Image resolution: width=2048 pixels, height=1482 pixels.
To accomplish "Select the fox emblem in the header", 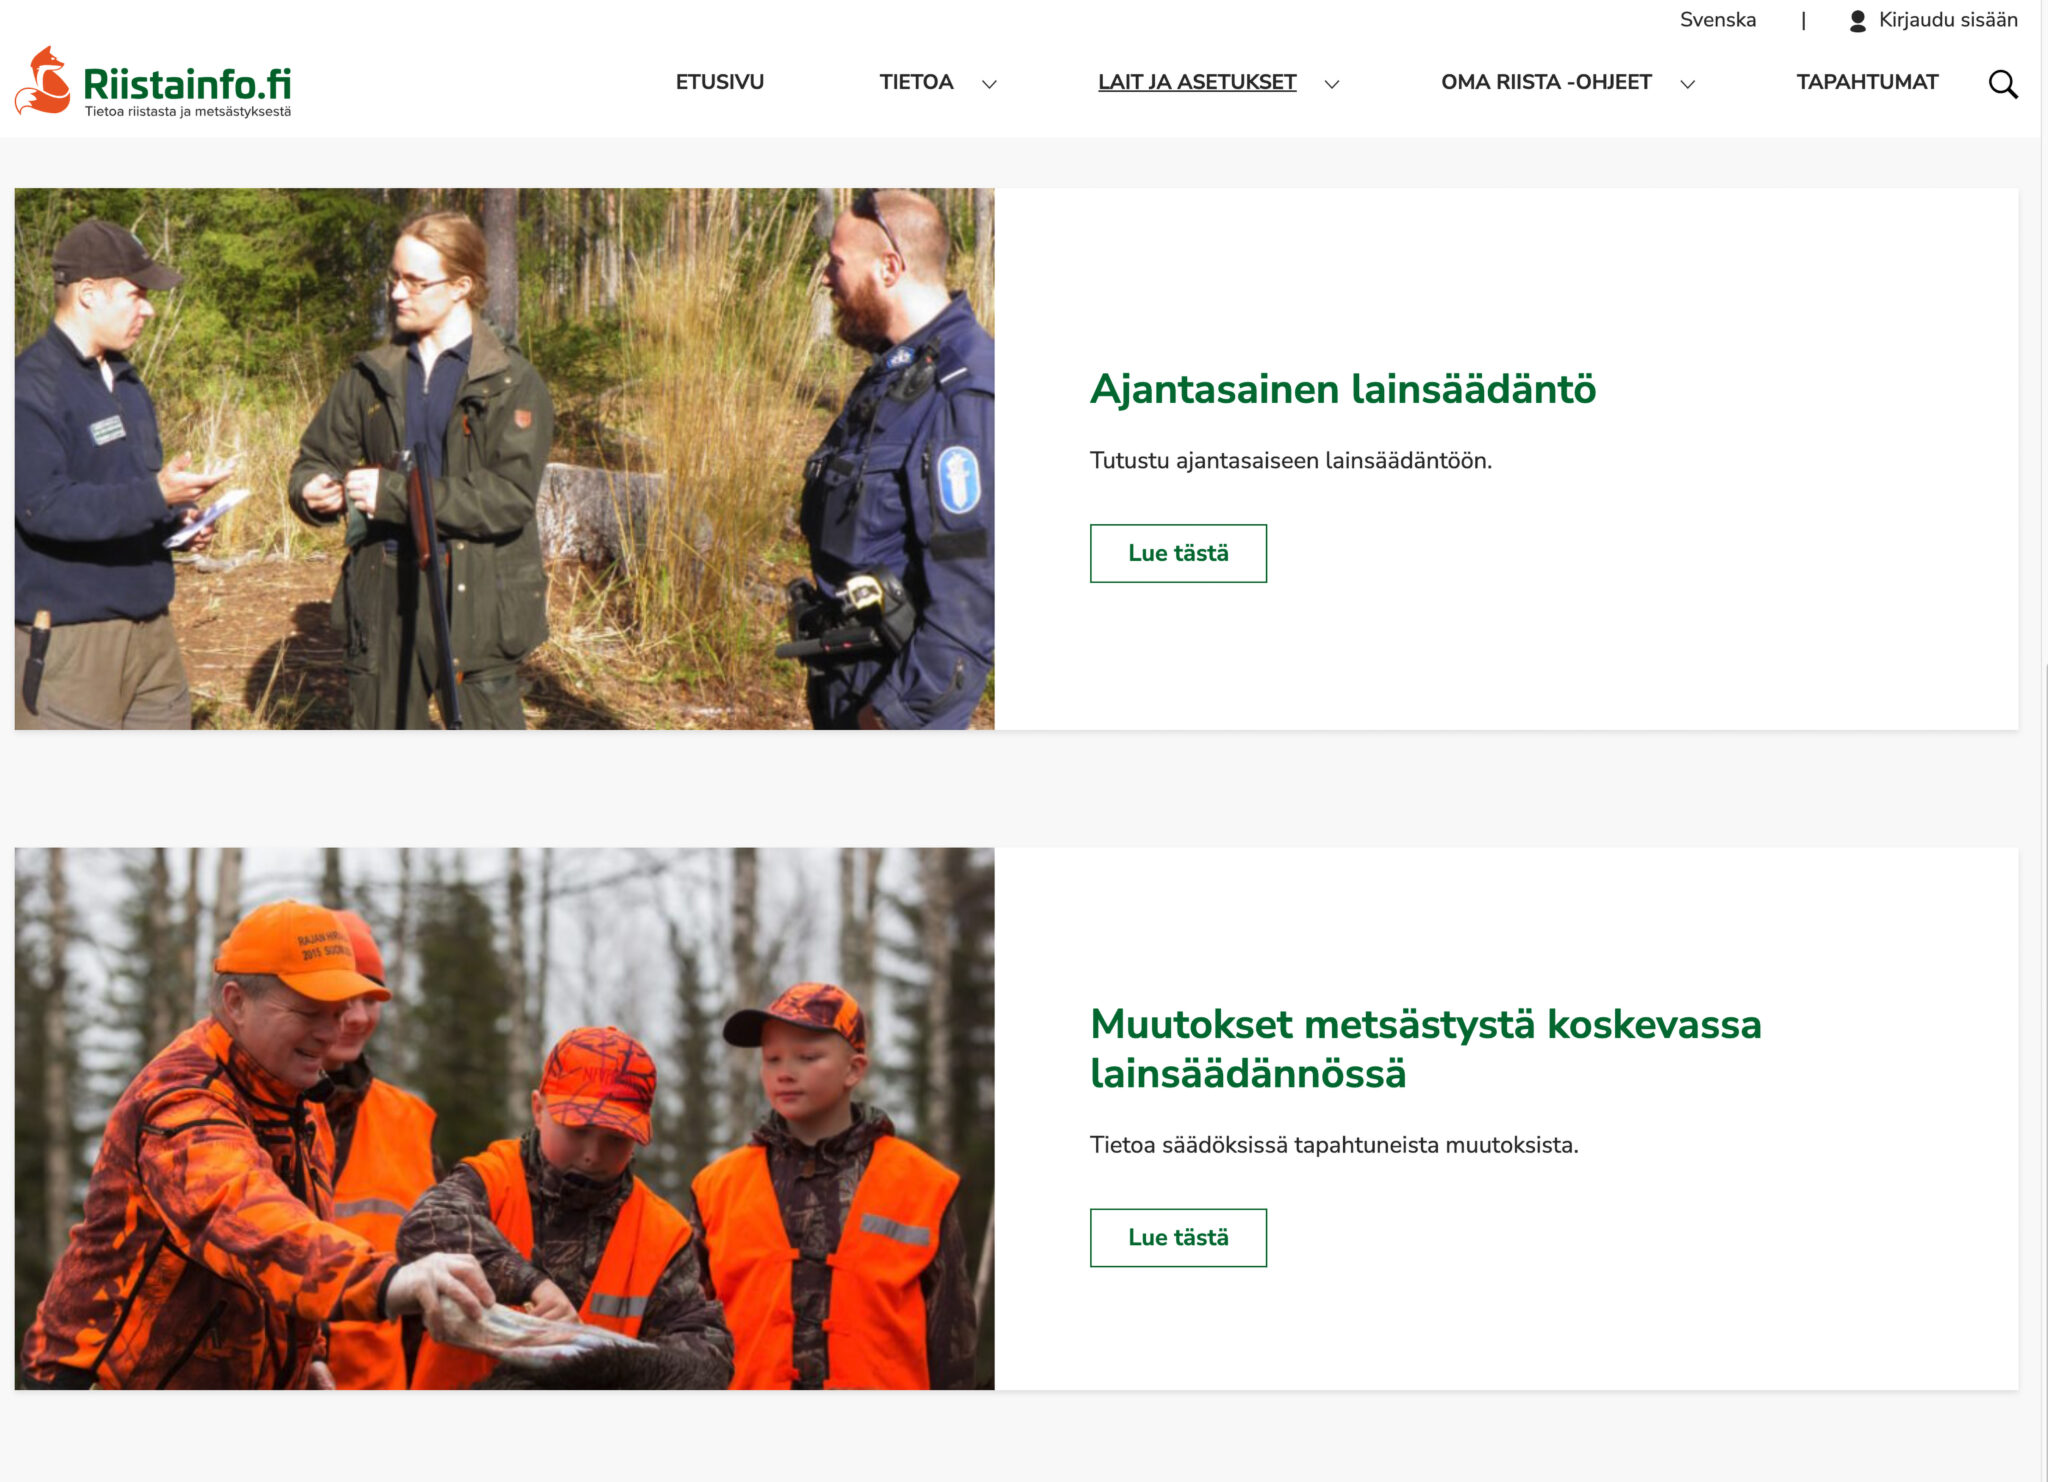I will 44,82.
